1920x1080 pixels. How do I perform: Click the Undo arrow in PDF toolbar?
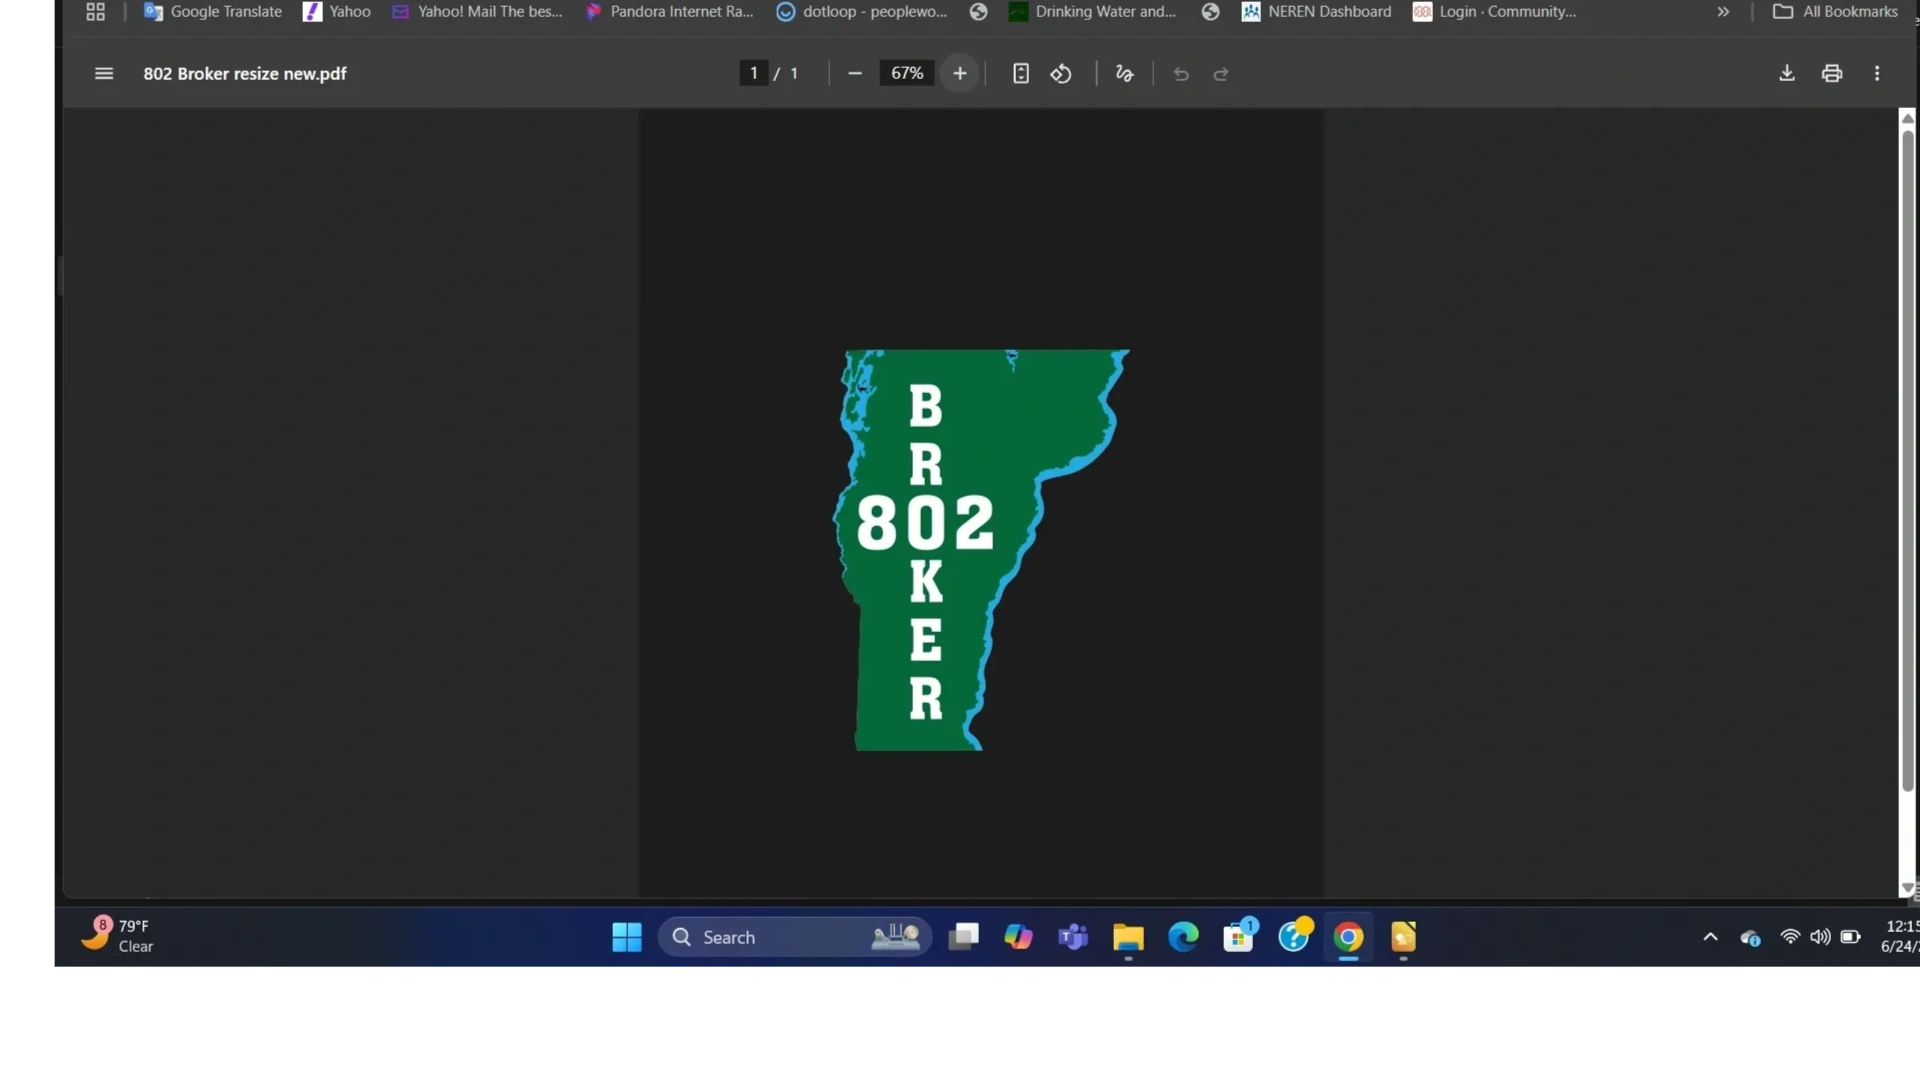(1181, 74)
